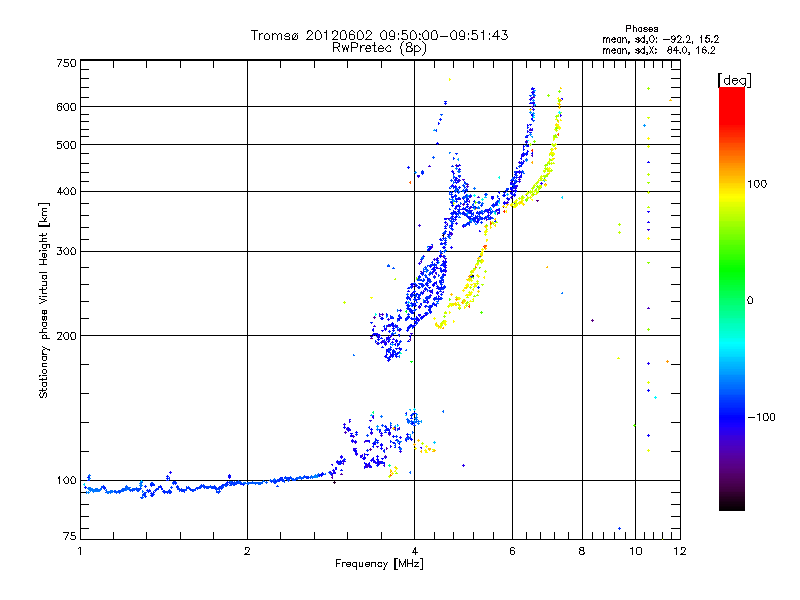
Task: Click the 6 MHz frequency tick label
Action: point(512,551)
